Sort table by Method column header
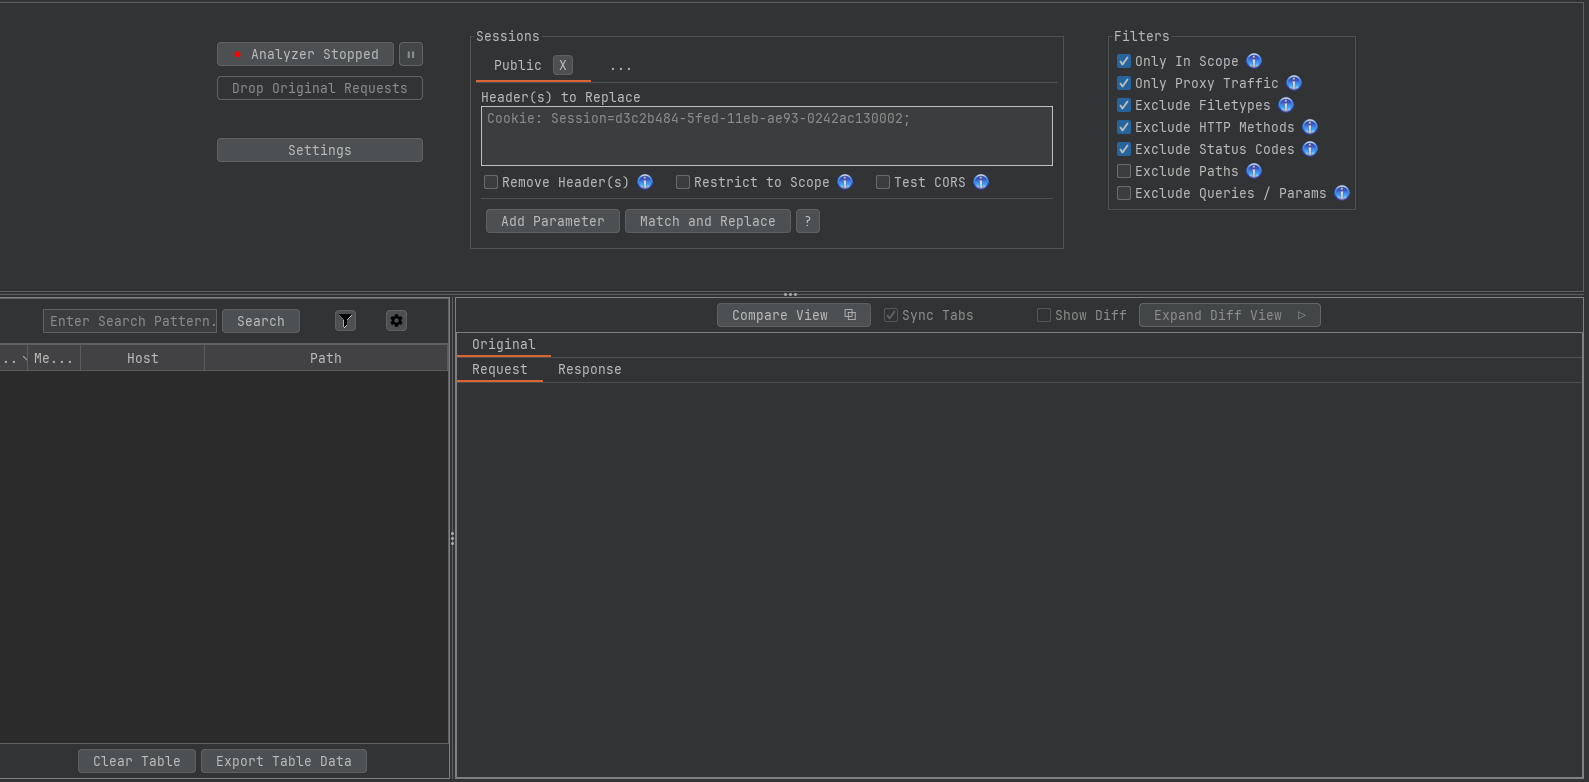 pos(54,358)
